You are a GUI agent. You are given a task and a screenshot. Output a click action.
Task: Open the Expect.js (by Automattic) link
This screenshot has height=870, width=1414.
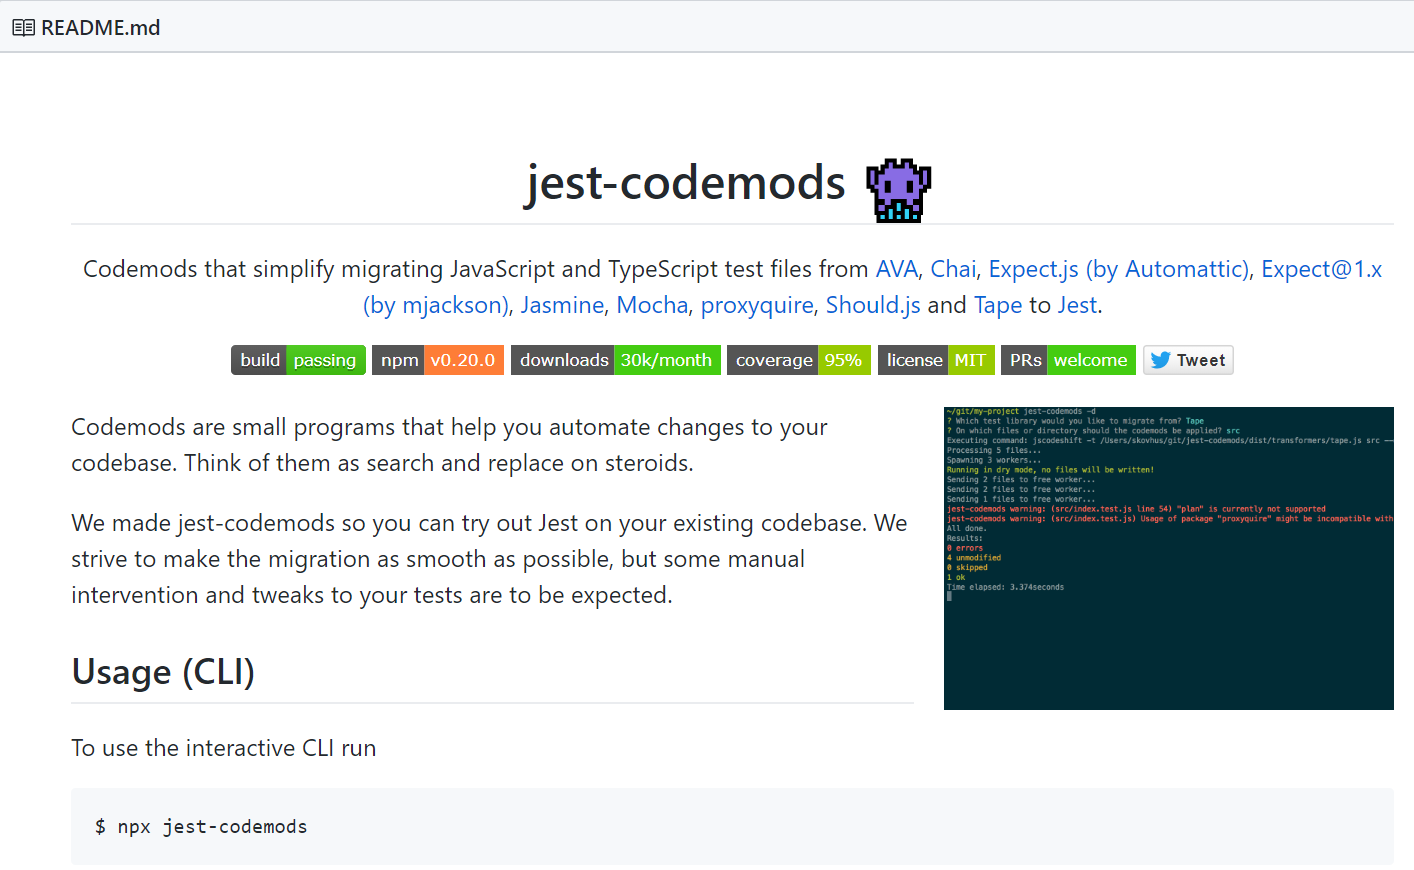pos(1119,269)
